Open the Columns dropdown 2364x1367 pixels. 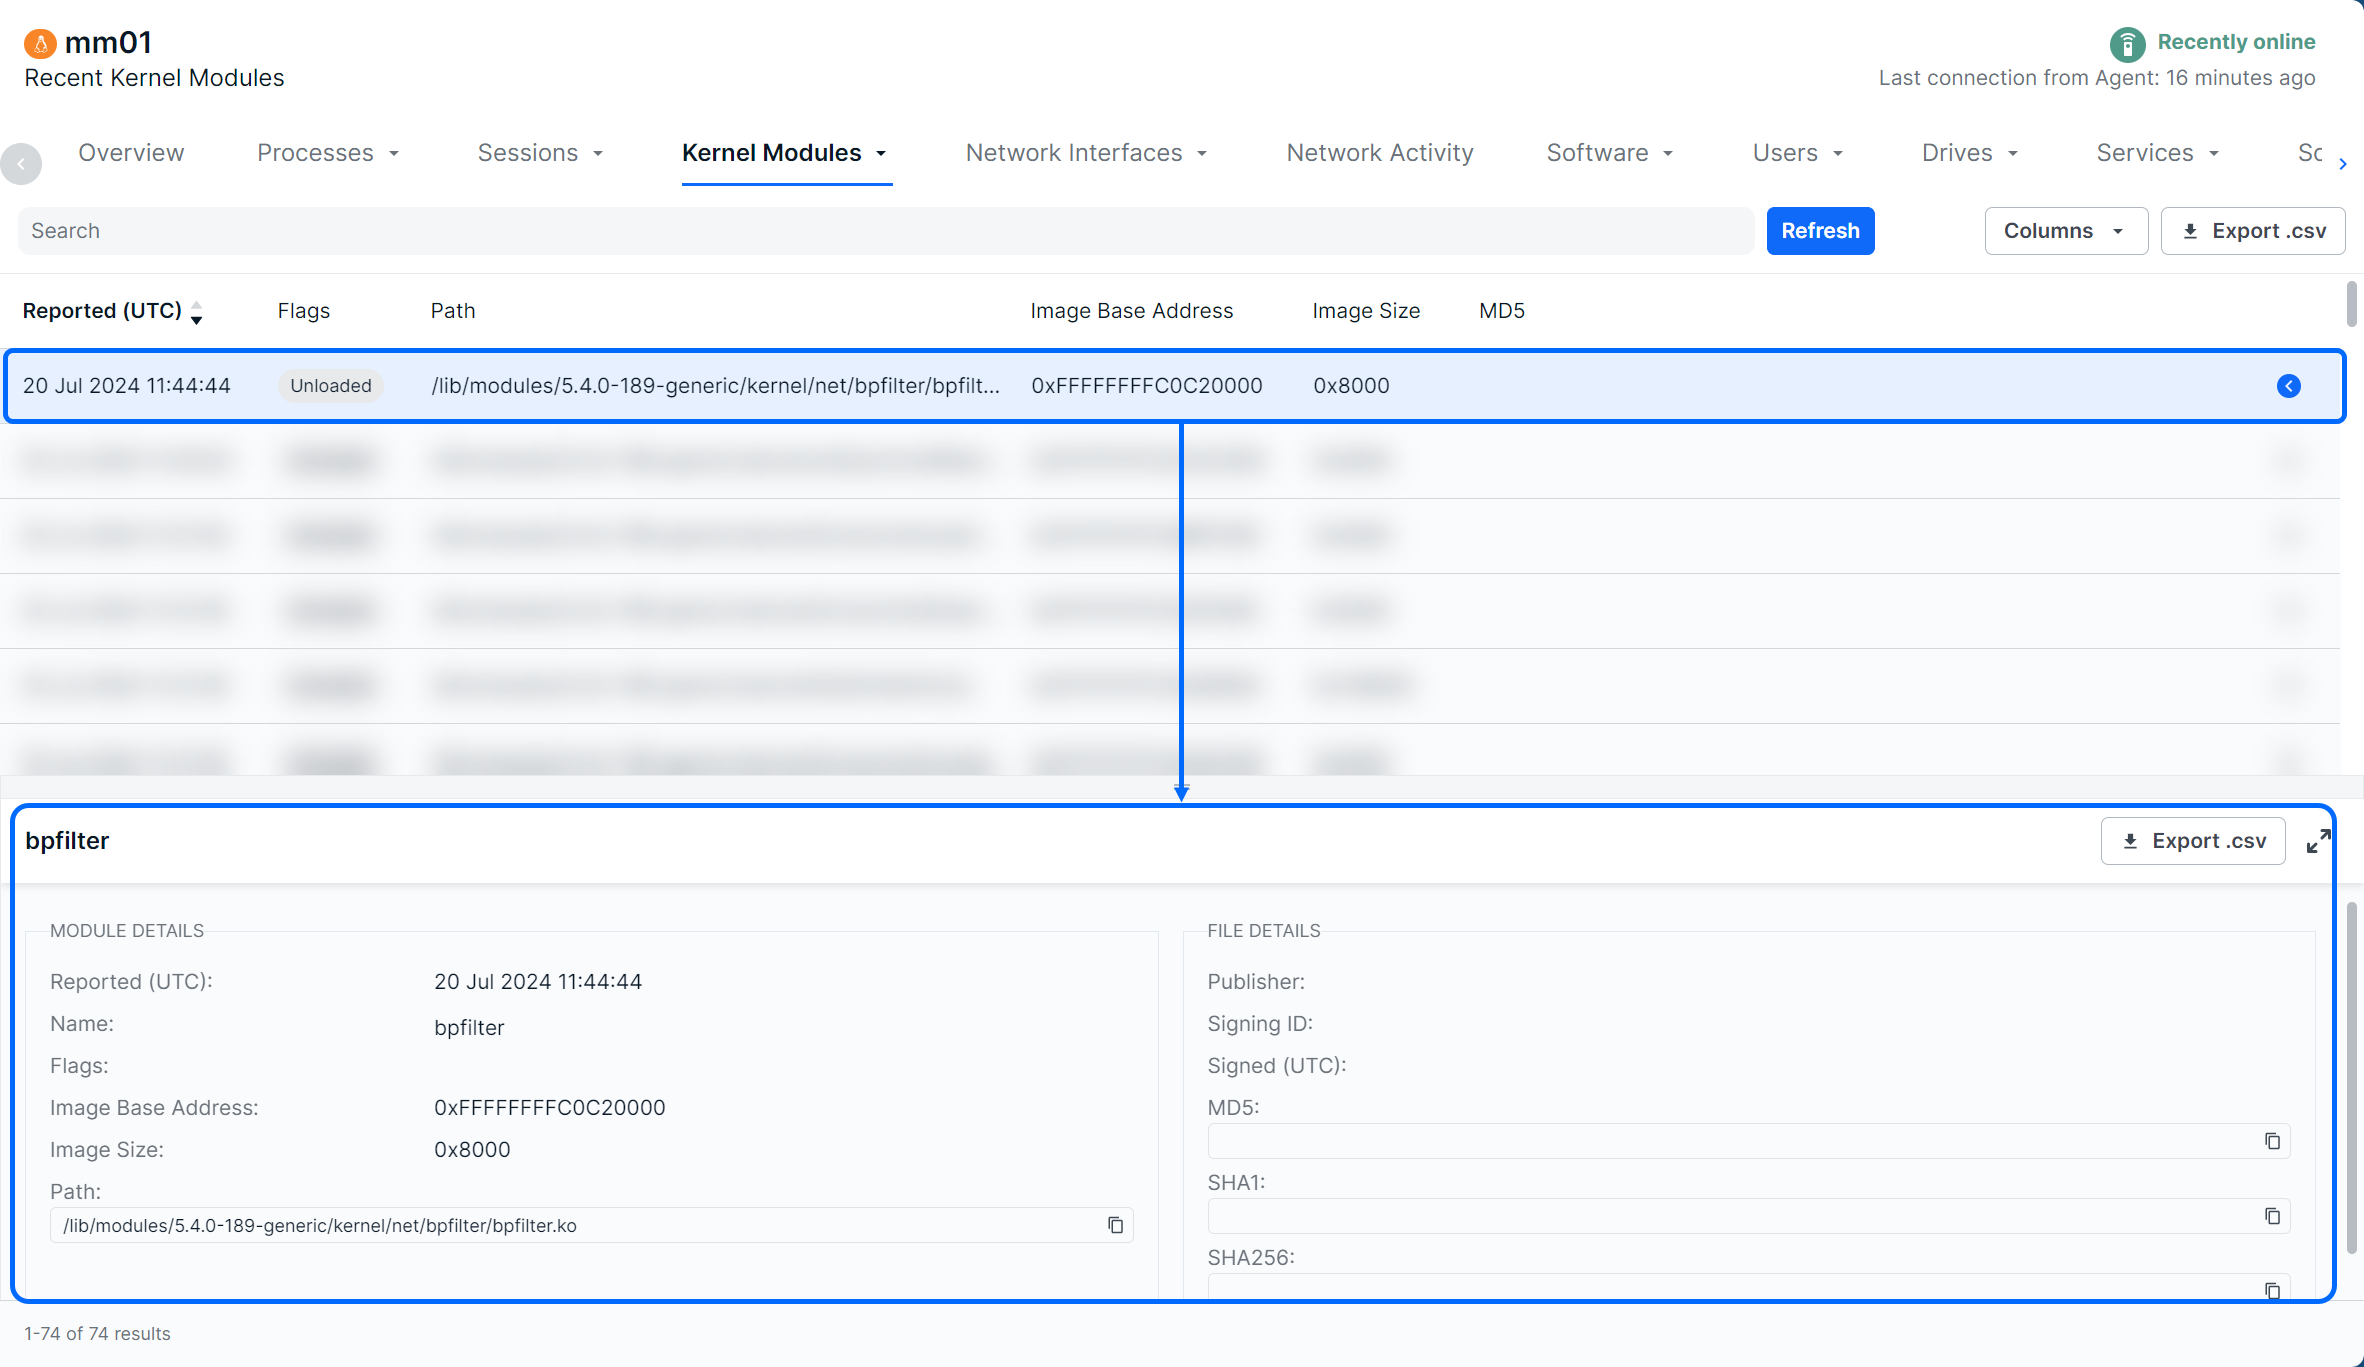pyautogui.click(x=2065, y=231)
